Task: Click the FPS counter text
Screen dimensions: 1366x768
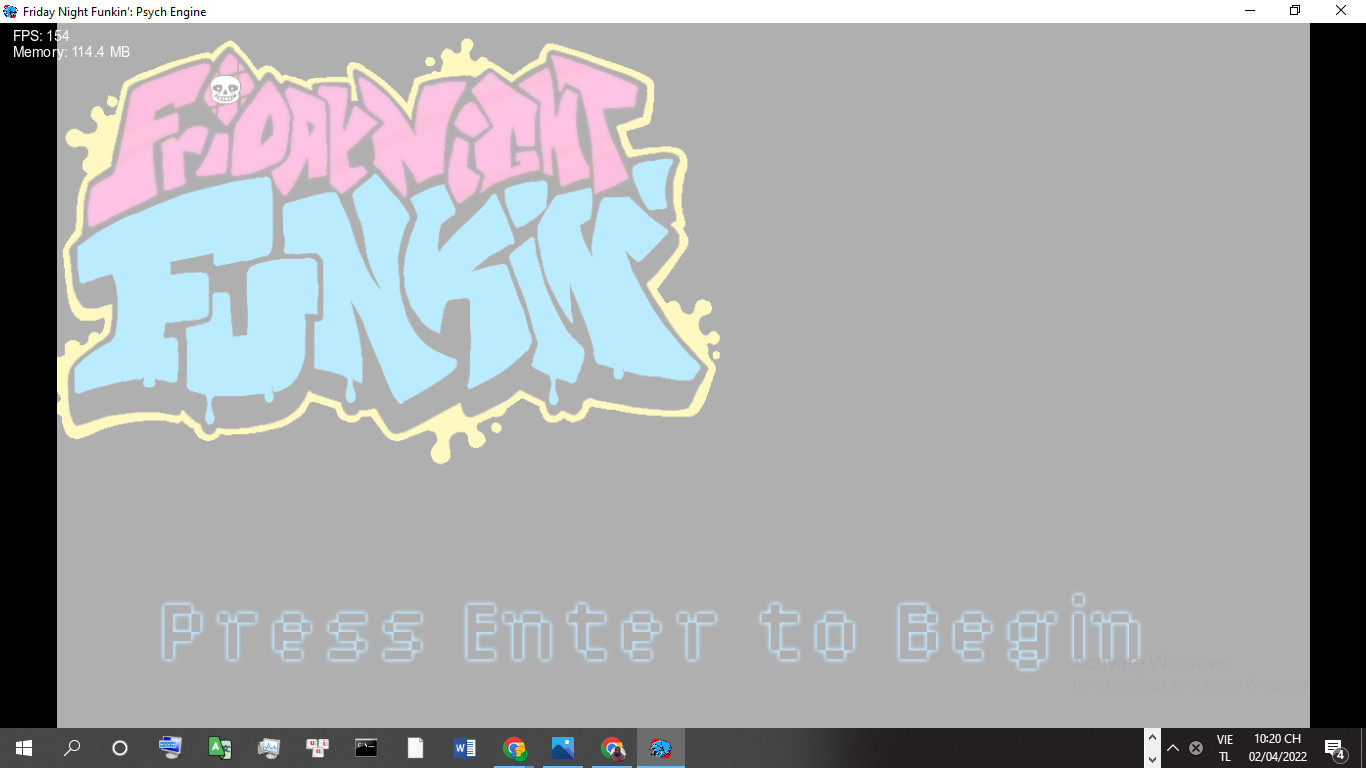Action: click(x=41, y=36)
